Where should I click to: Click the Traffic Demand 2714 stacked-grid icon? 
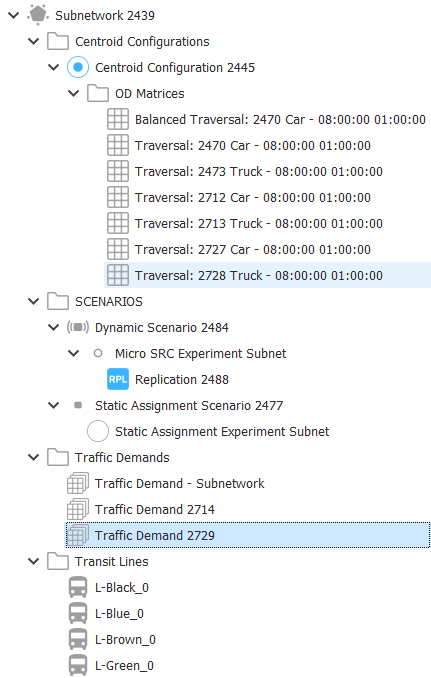[x=78, y=509]
